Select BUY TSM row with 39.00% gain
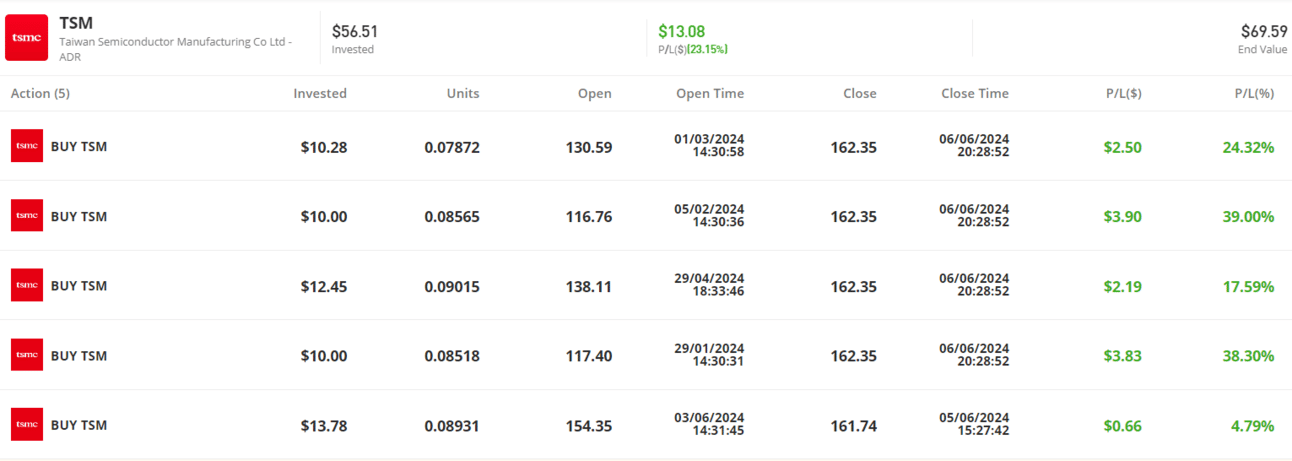 point(79,216)
